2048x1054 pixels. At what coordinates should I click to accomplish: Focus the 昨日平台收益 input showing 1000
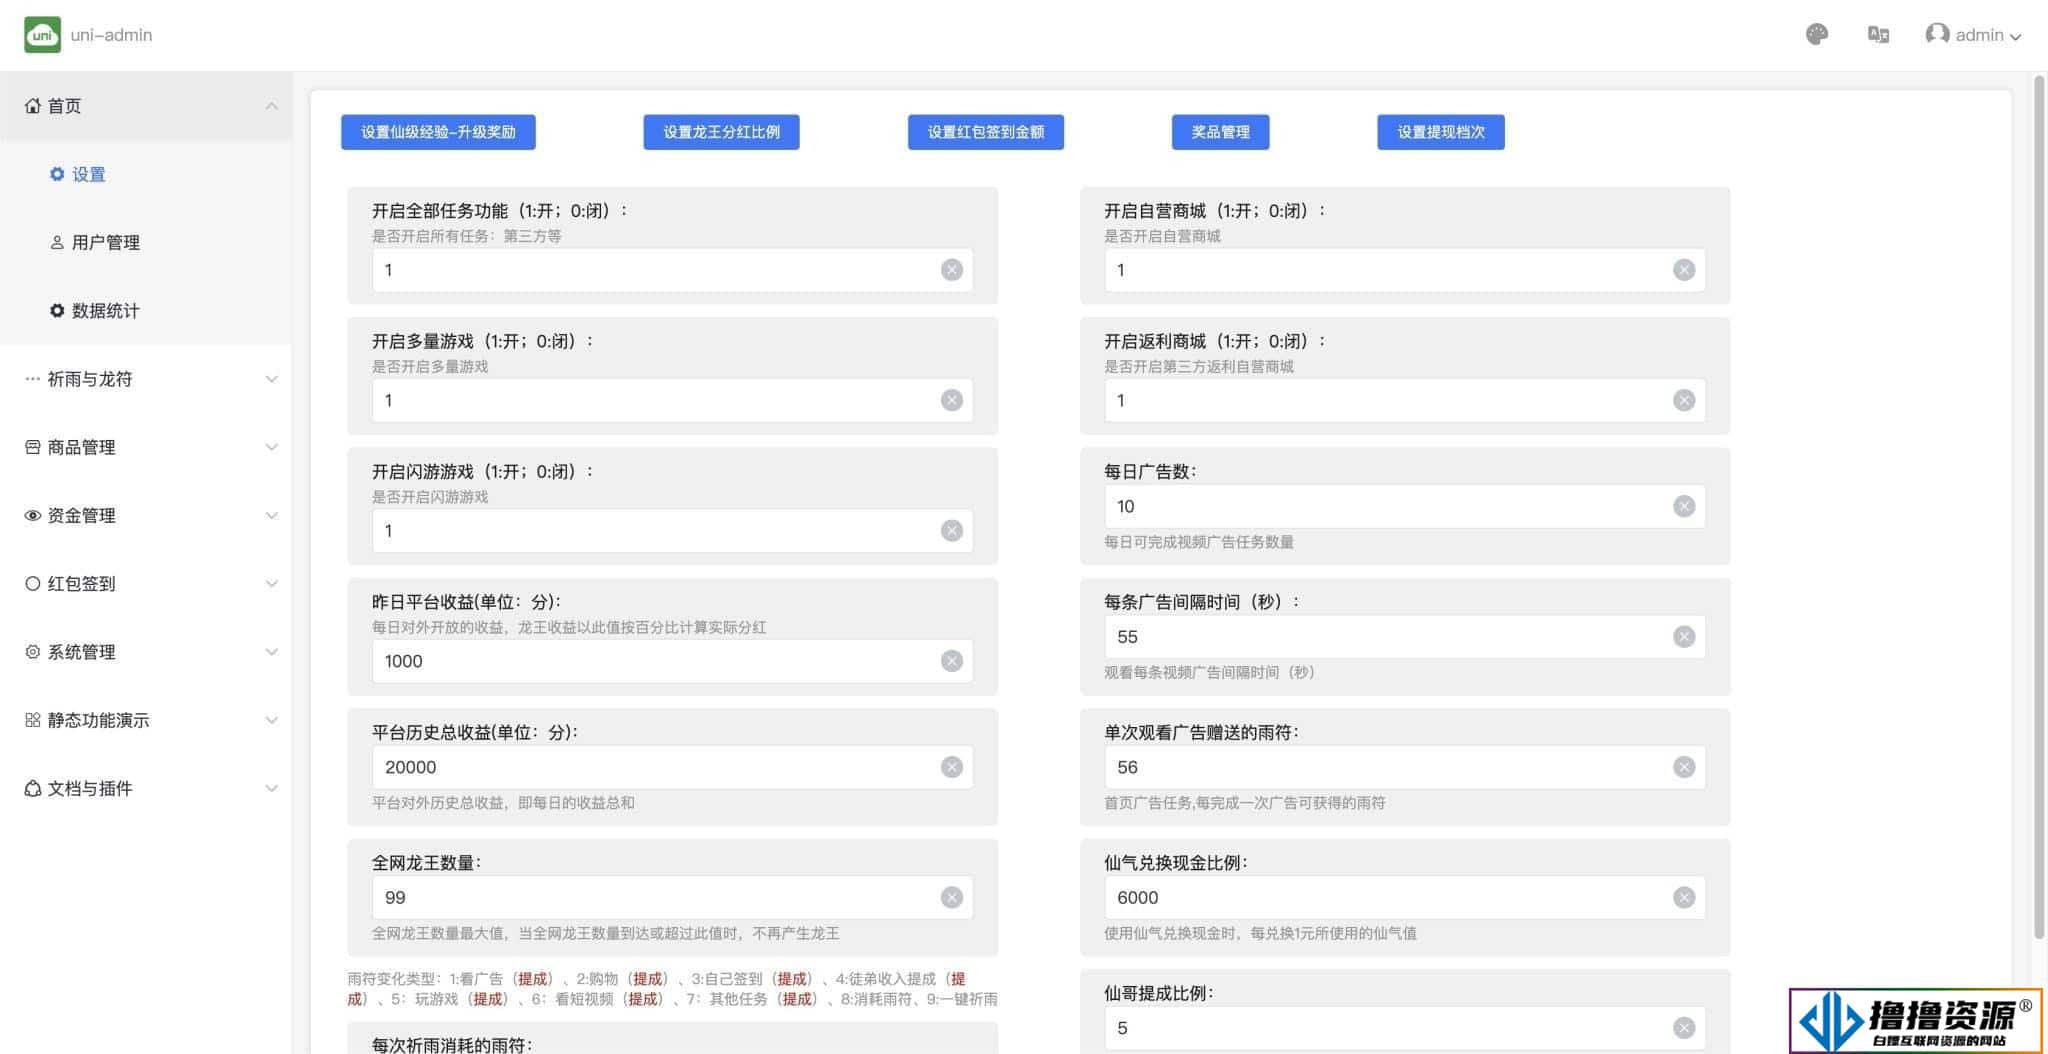(672, 661)
